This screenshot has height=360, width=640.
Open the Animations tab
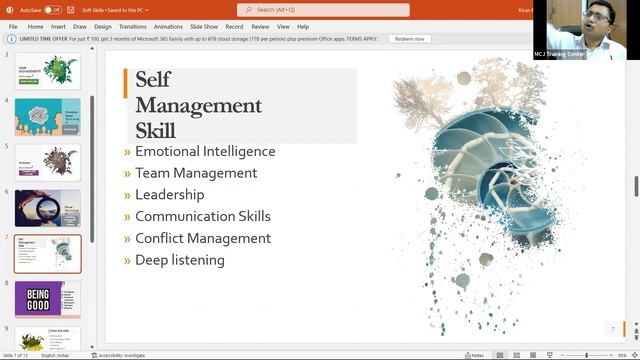tap(168, 27)
